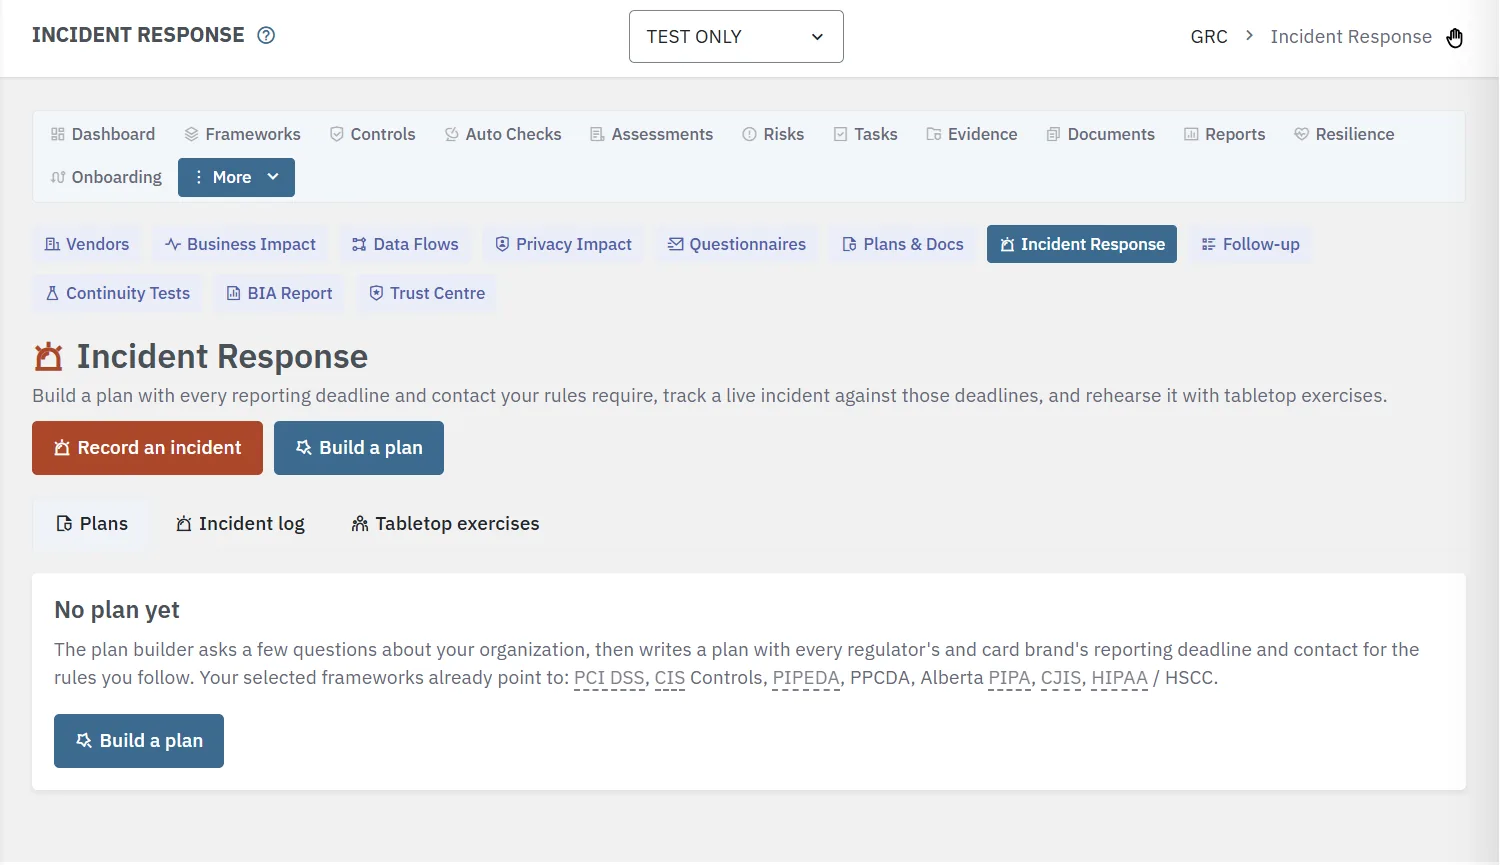Open the Incident log tab

240,524
